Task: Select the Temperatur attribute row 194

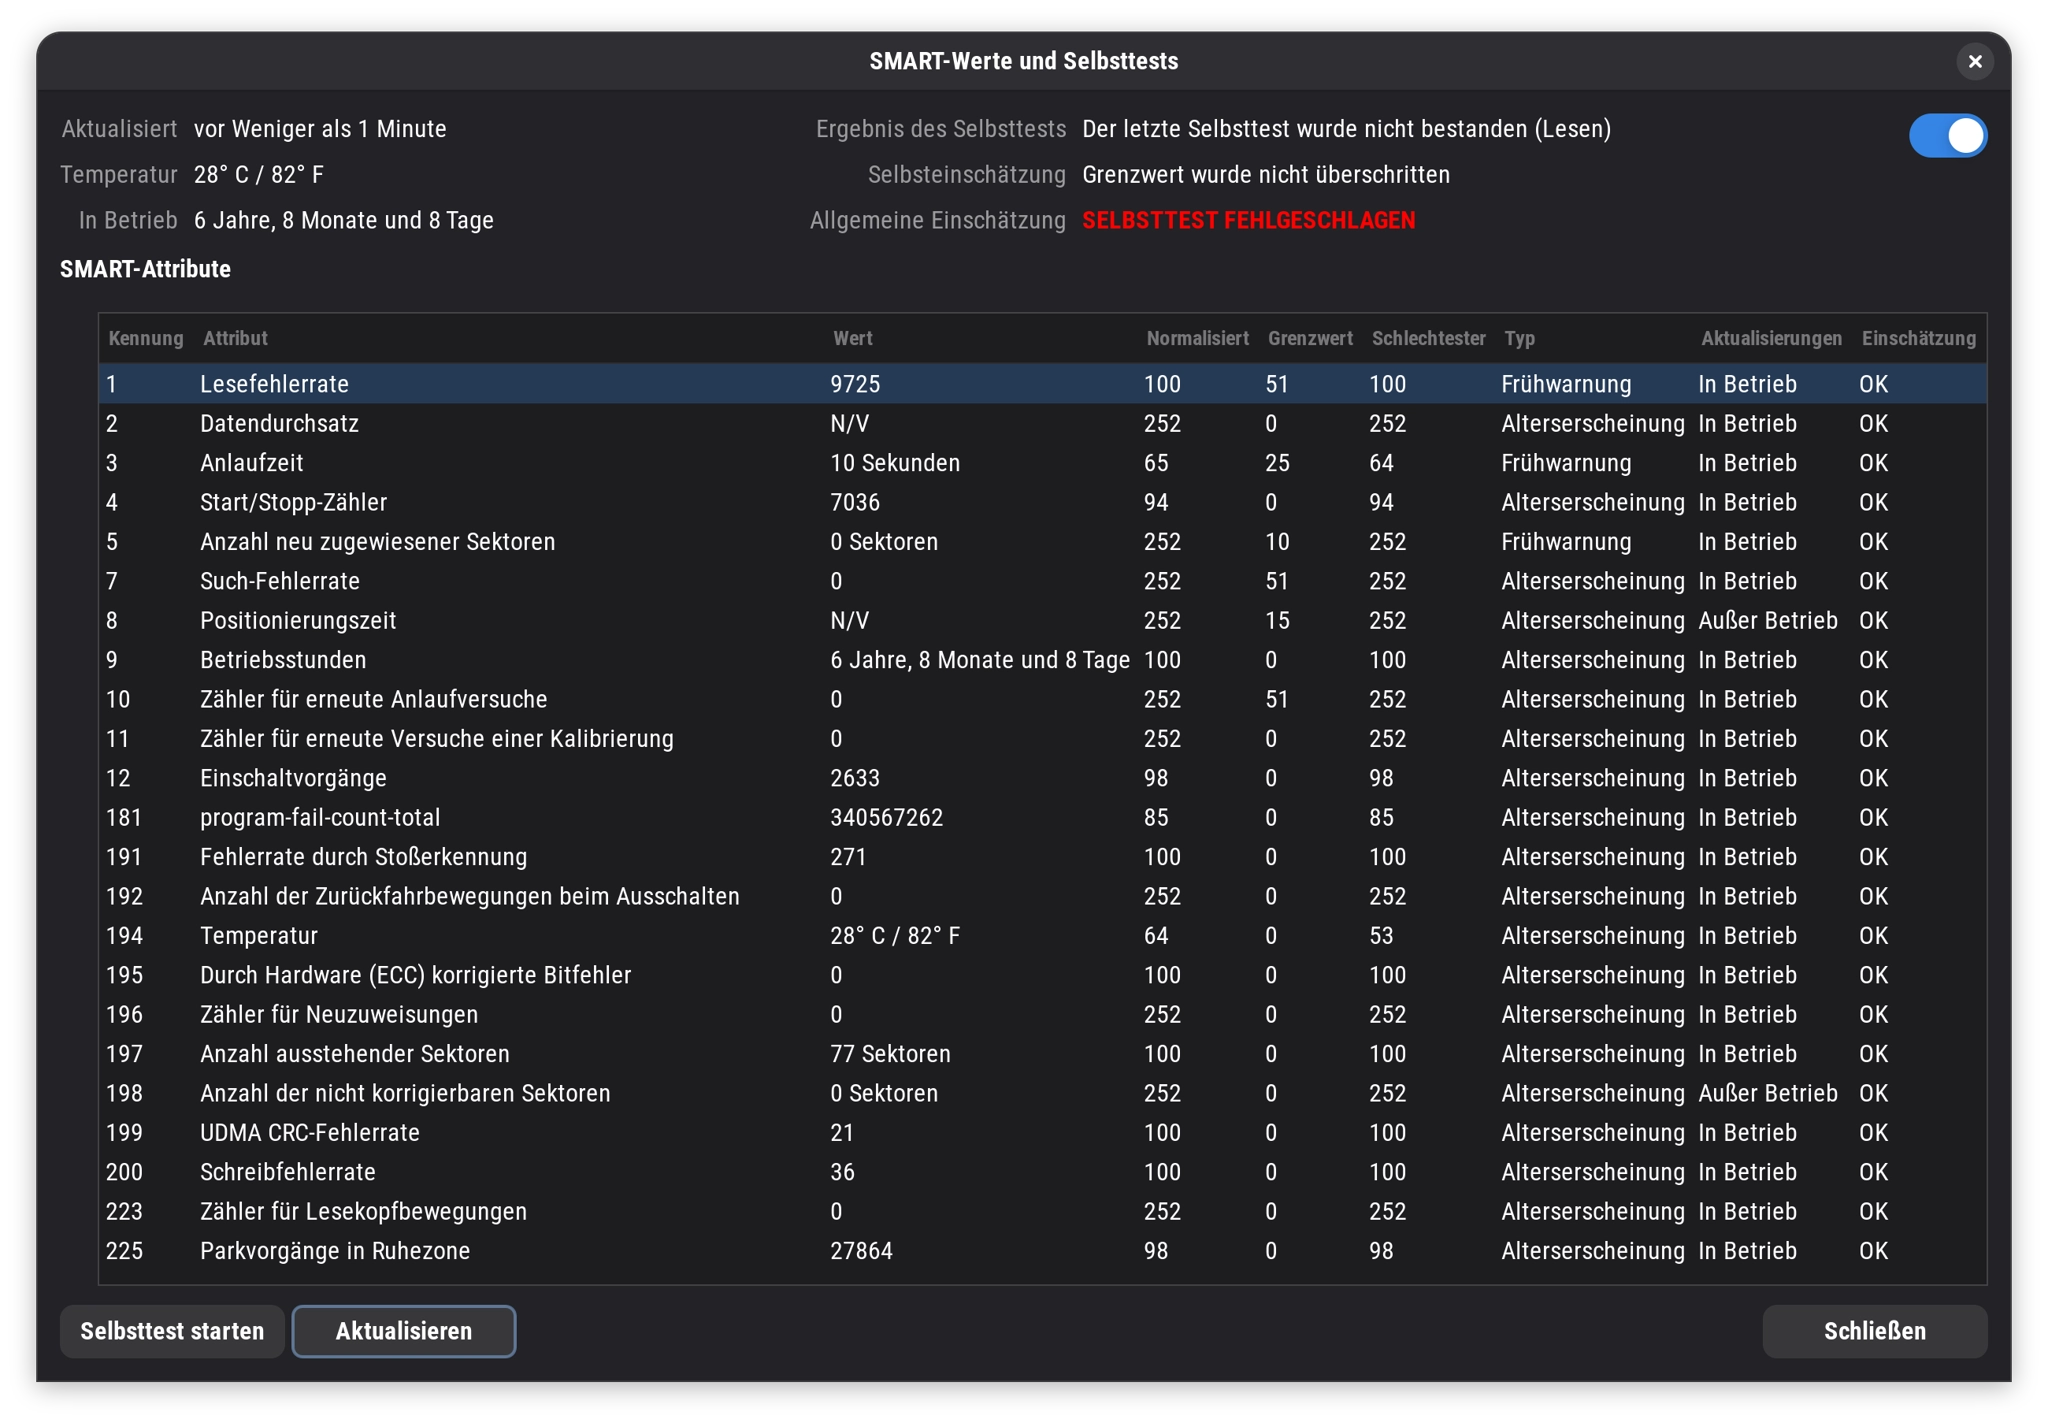Action: [x=1042, y=935]
